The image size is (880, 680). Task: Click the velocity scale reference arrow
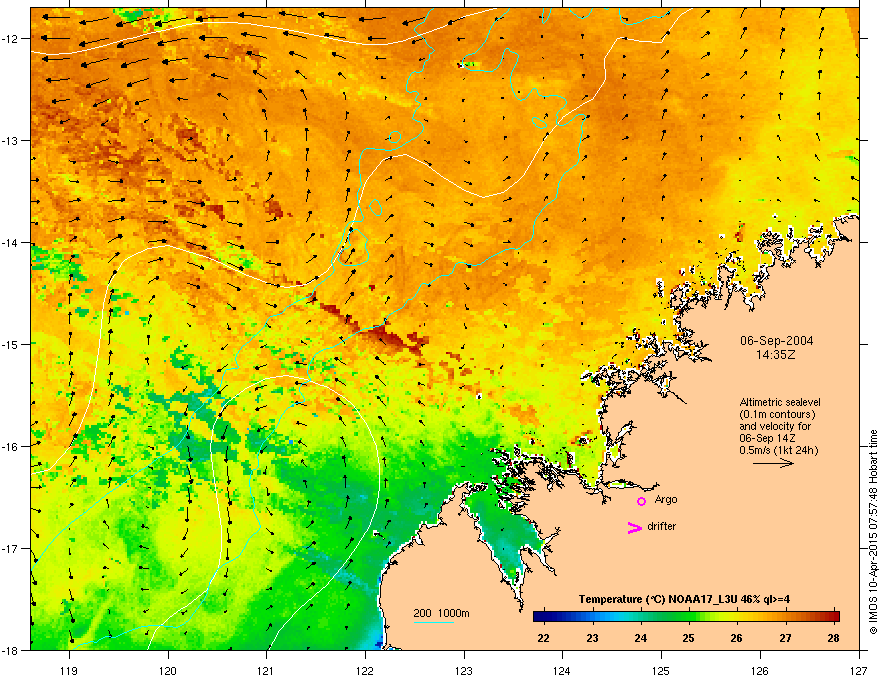773,463
